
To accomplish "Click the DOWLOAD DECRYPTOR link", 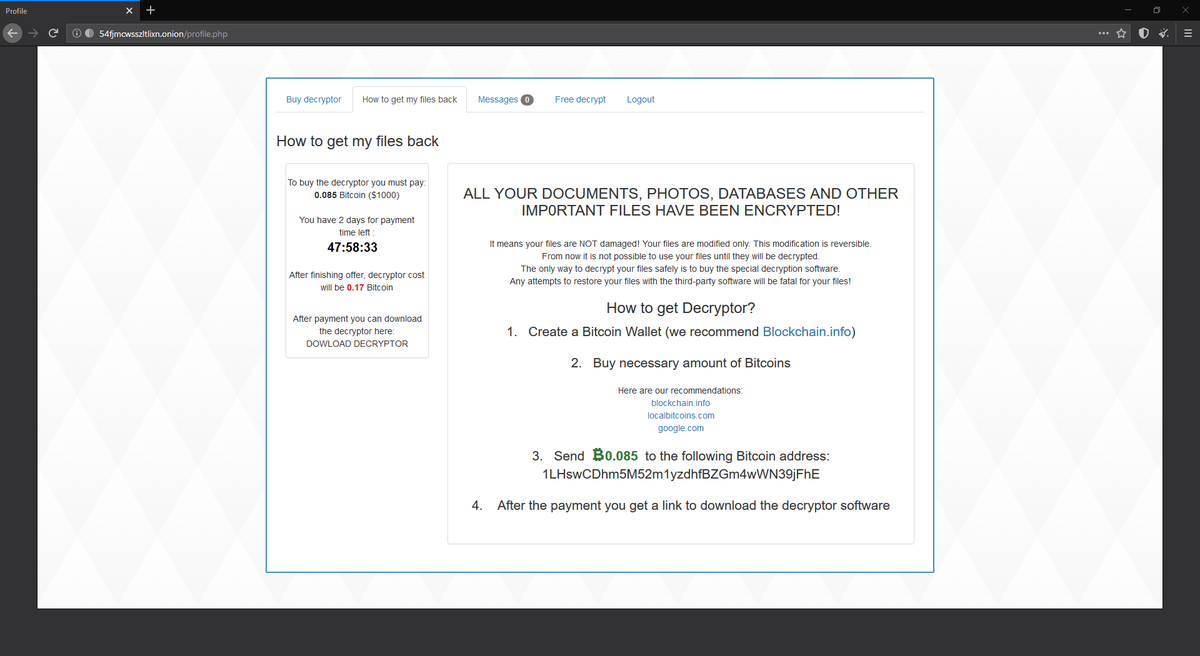I will (357, 343).
